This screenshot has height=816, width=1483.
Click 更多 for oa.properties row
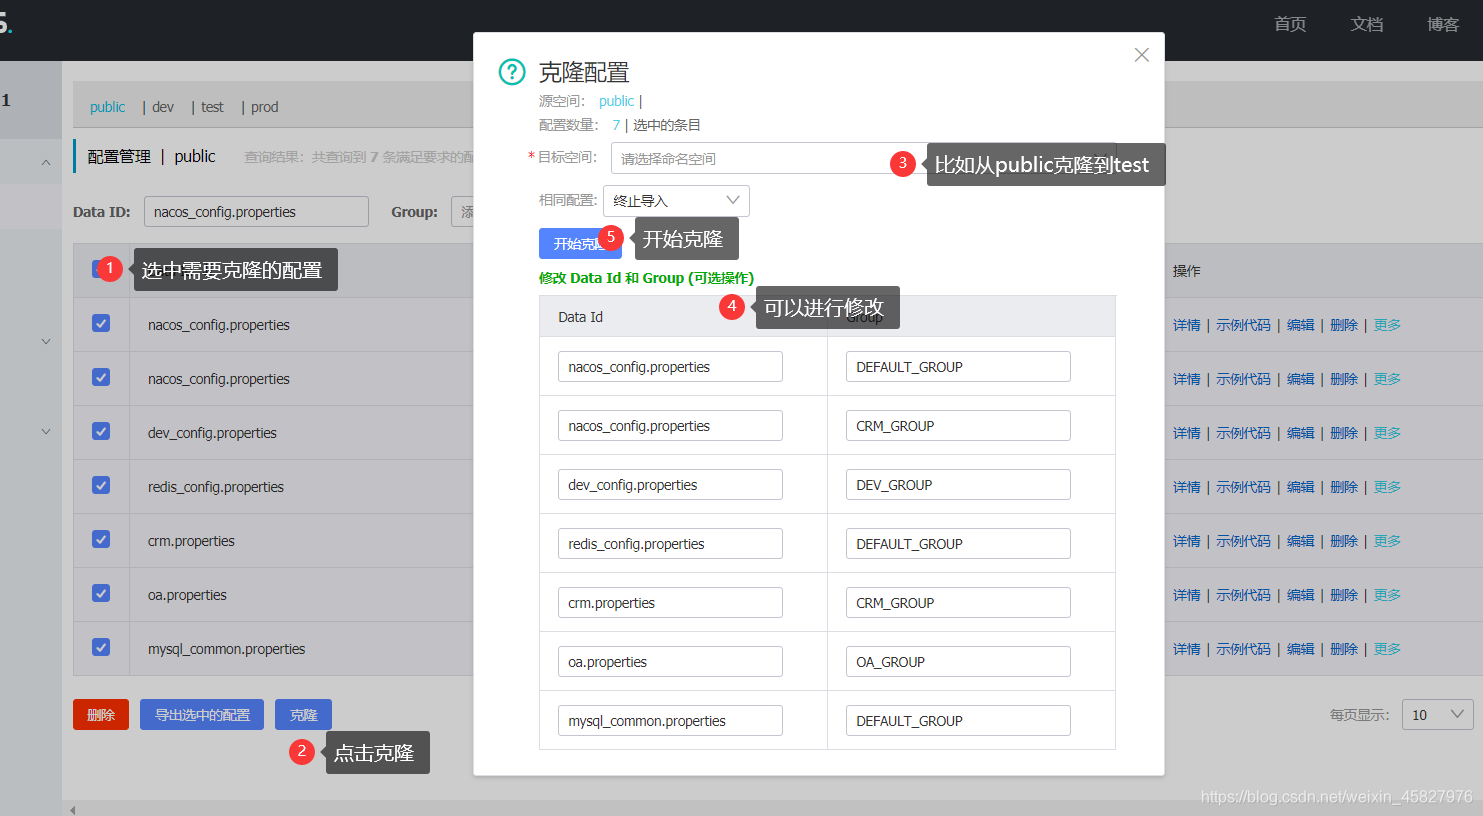coord(1387,595)
